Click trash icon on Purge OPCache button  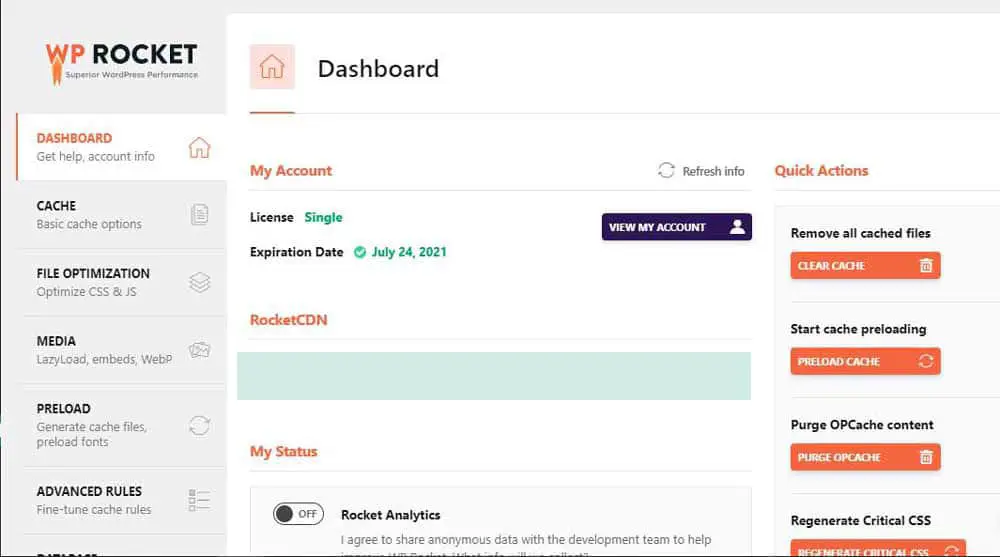point(926,457)
